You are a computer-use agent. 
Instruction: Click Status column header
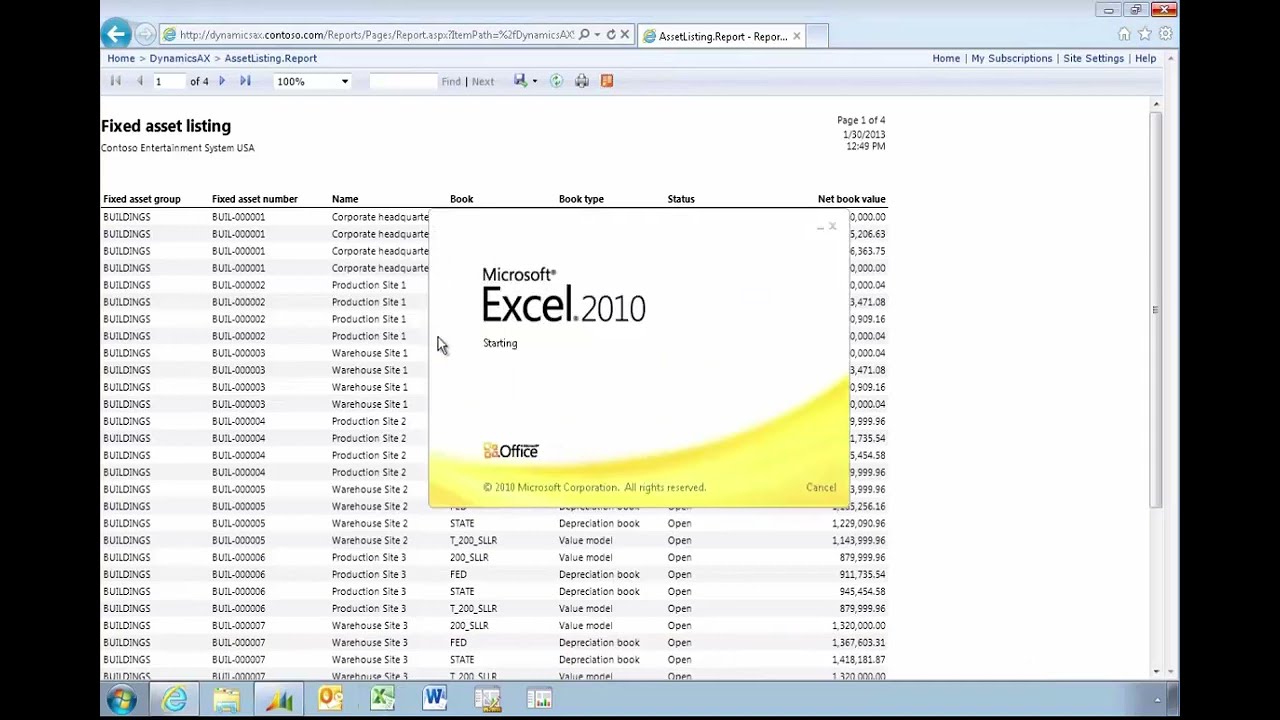coord(681,199)
